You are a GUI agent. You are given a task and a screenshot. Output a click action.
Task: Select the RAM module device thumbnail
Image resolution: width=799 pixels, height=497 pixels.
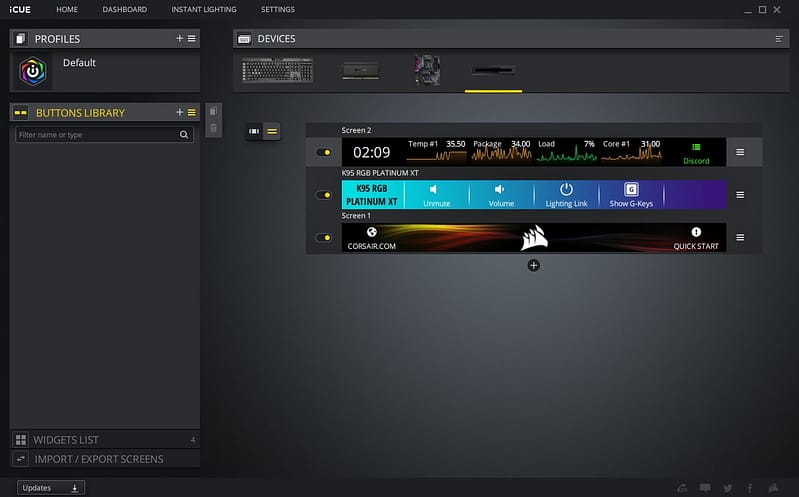[361, 70]
